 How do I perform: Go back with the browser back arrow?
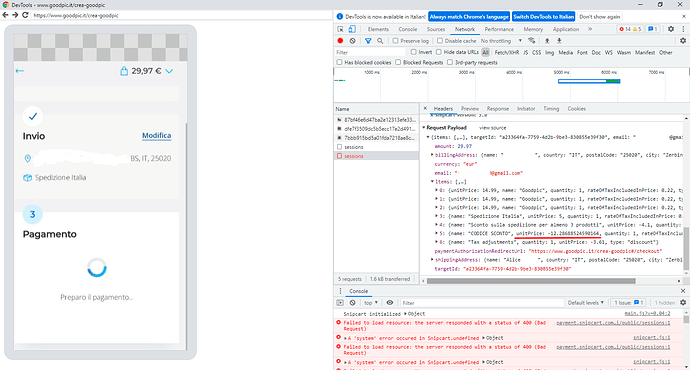pos(5,15)
